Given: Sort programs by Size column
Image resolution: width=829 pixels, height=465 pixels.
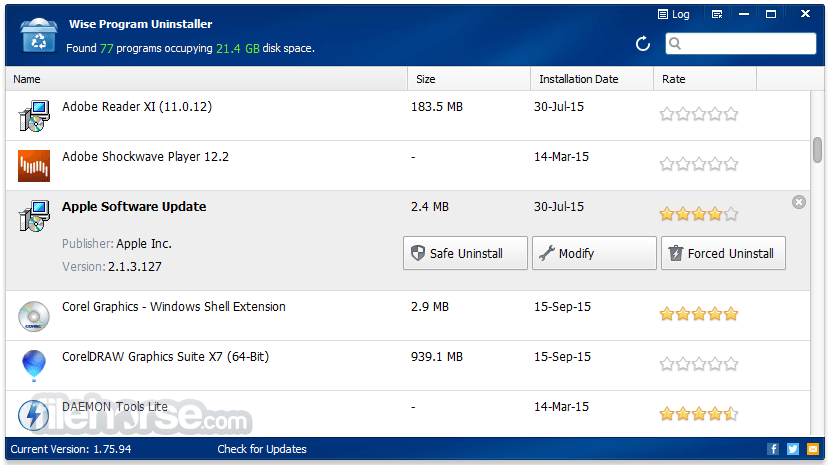Looking at the screenshot, I should pos(469,79).
